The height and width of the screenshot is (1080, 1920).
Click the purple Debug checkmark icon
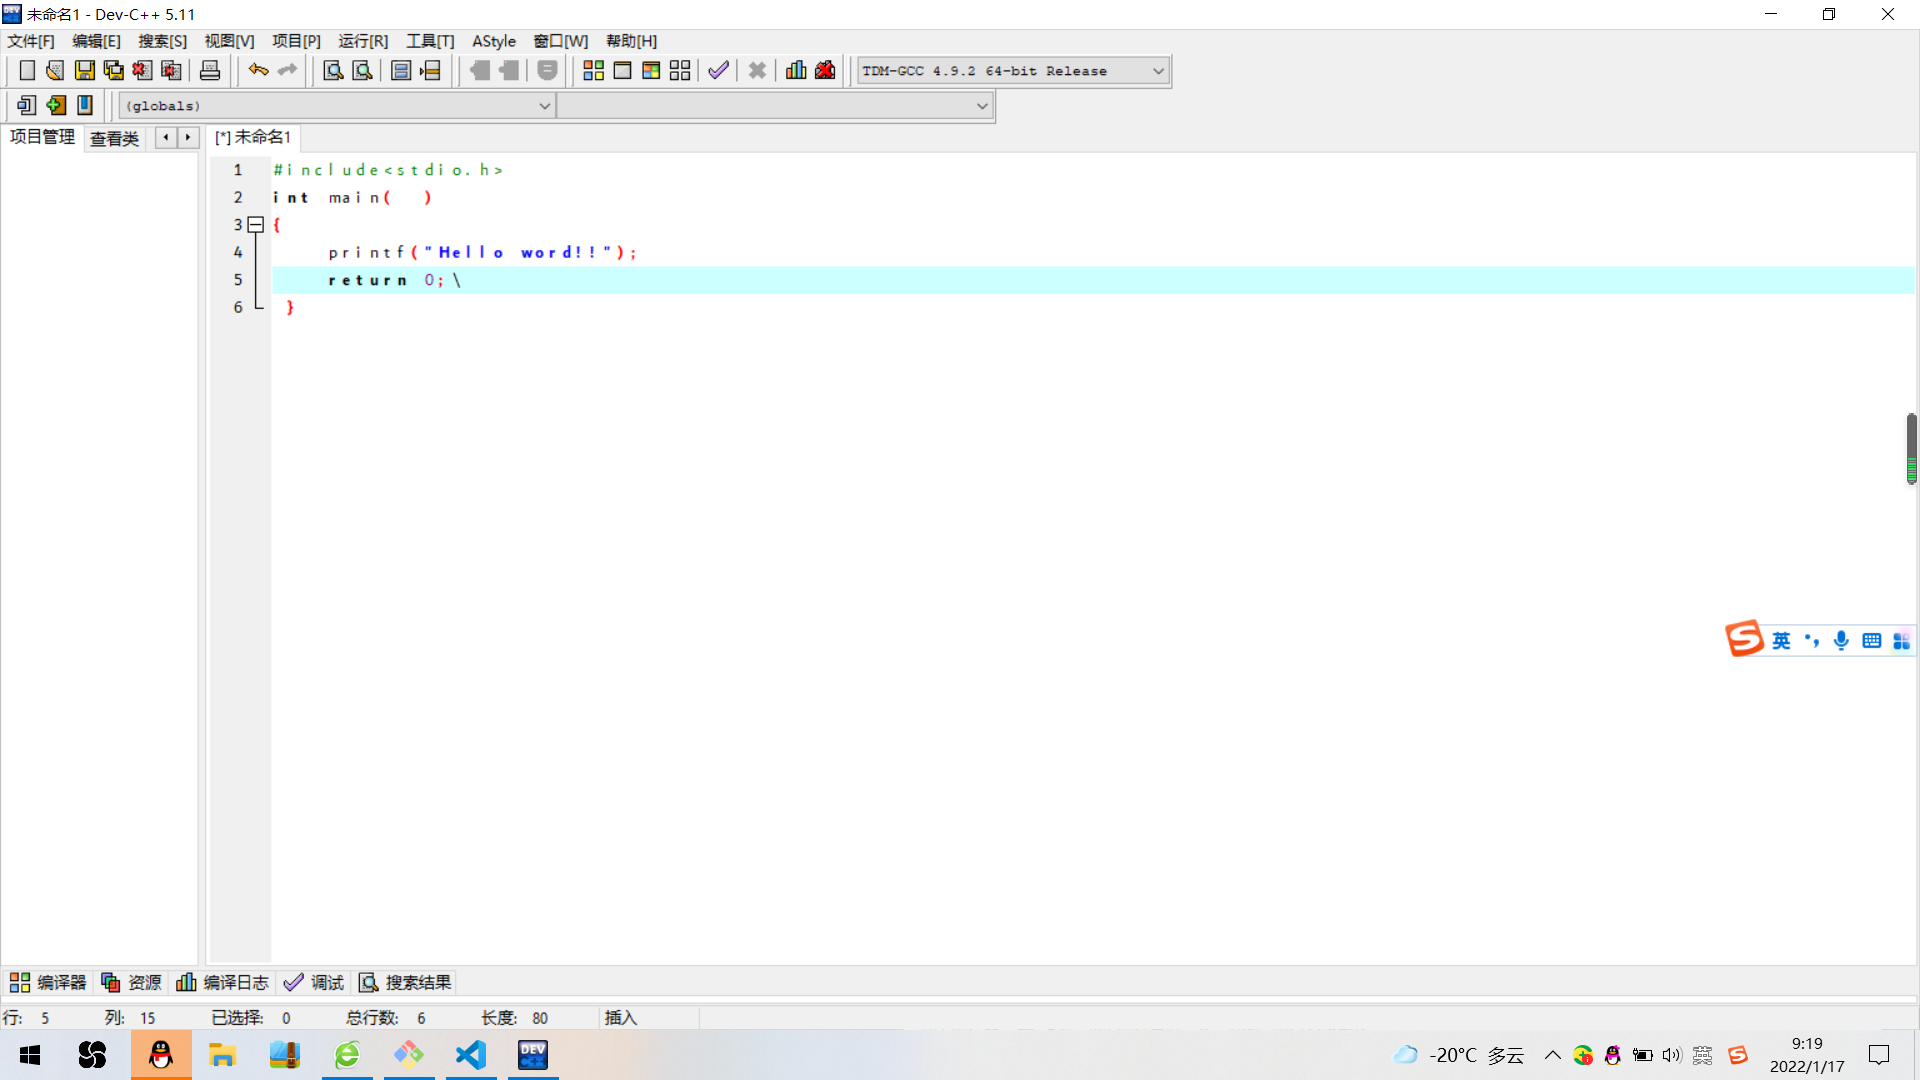(x=718, y=71)
